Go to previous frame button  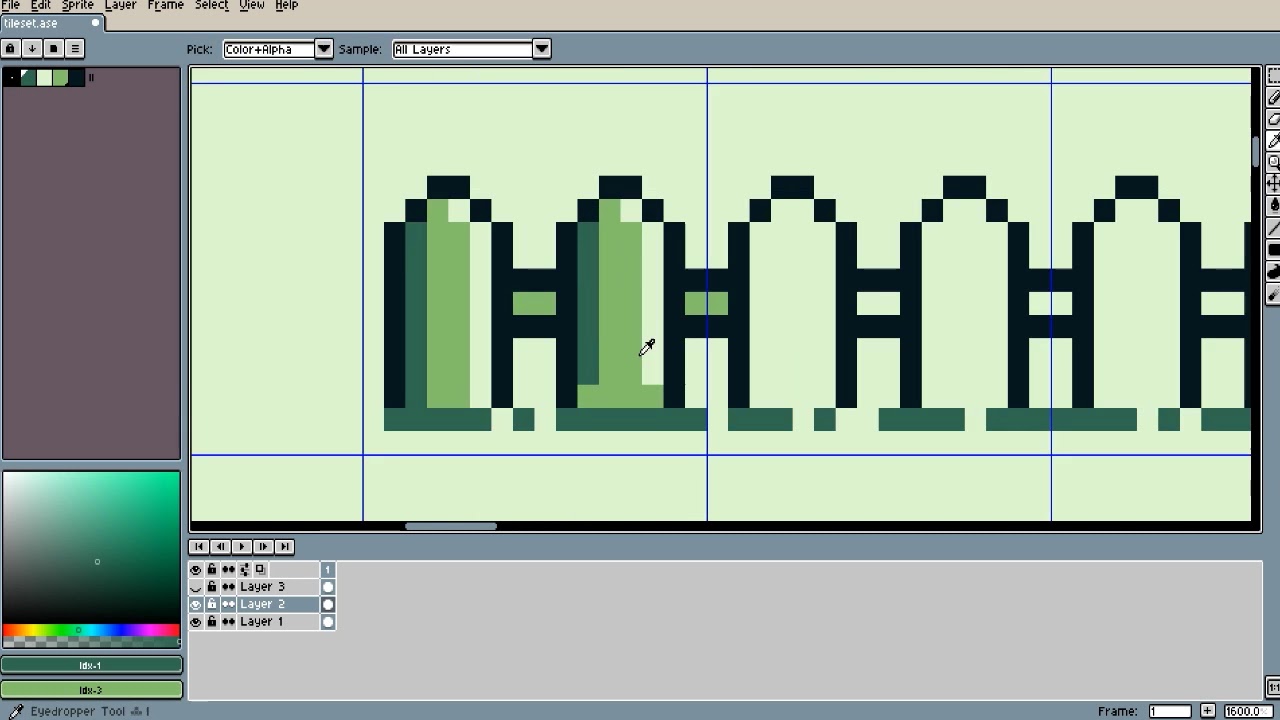(x=220, y=546)
